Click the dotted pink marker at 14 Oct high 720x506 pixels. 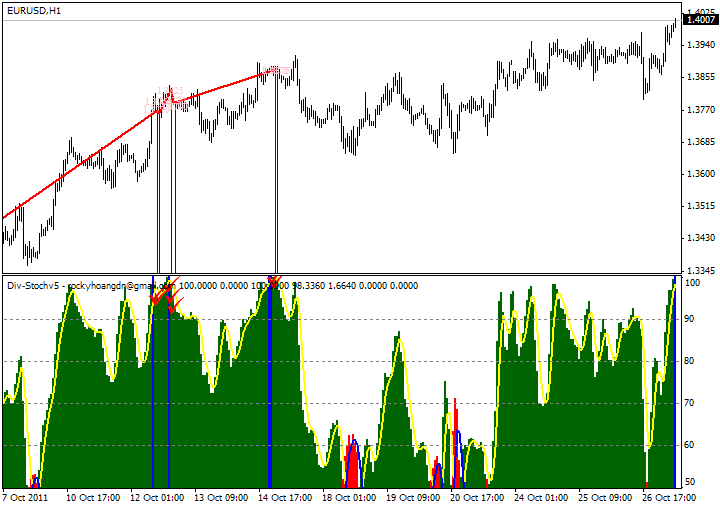(x=278, y=70)
